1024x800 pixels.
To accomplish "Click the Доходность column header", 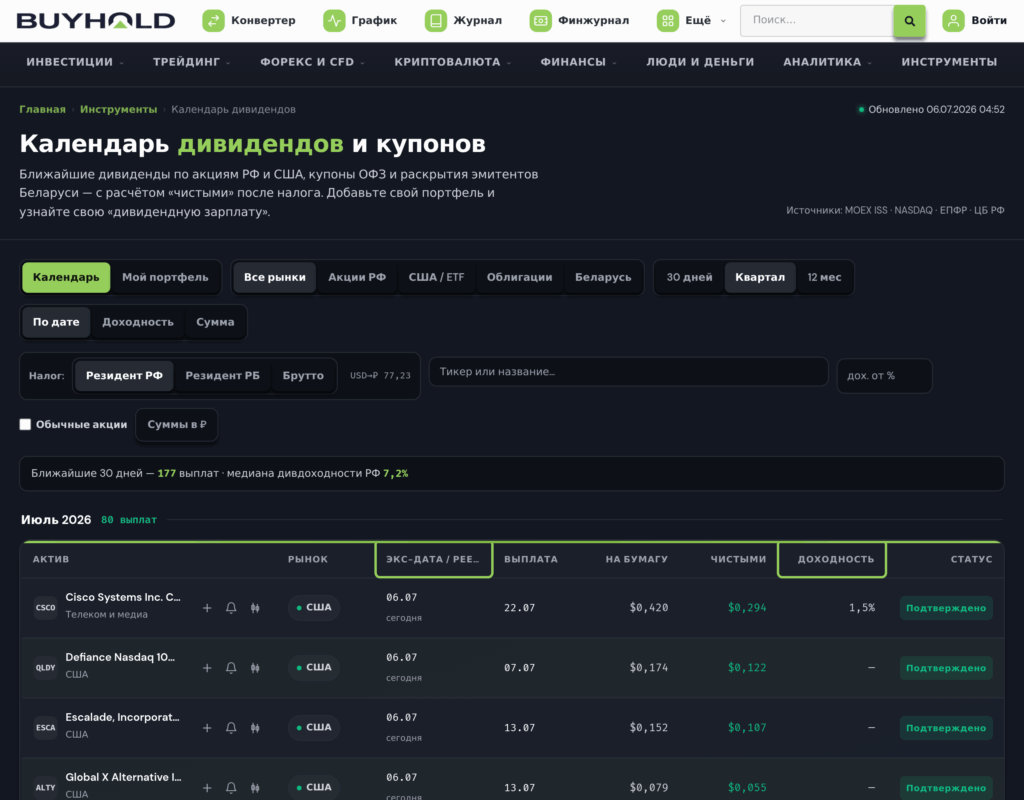I will click(832, 560).
